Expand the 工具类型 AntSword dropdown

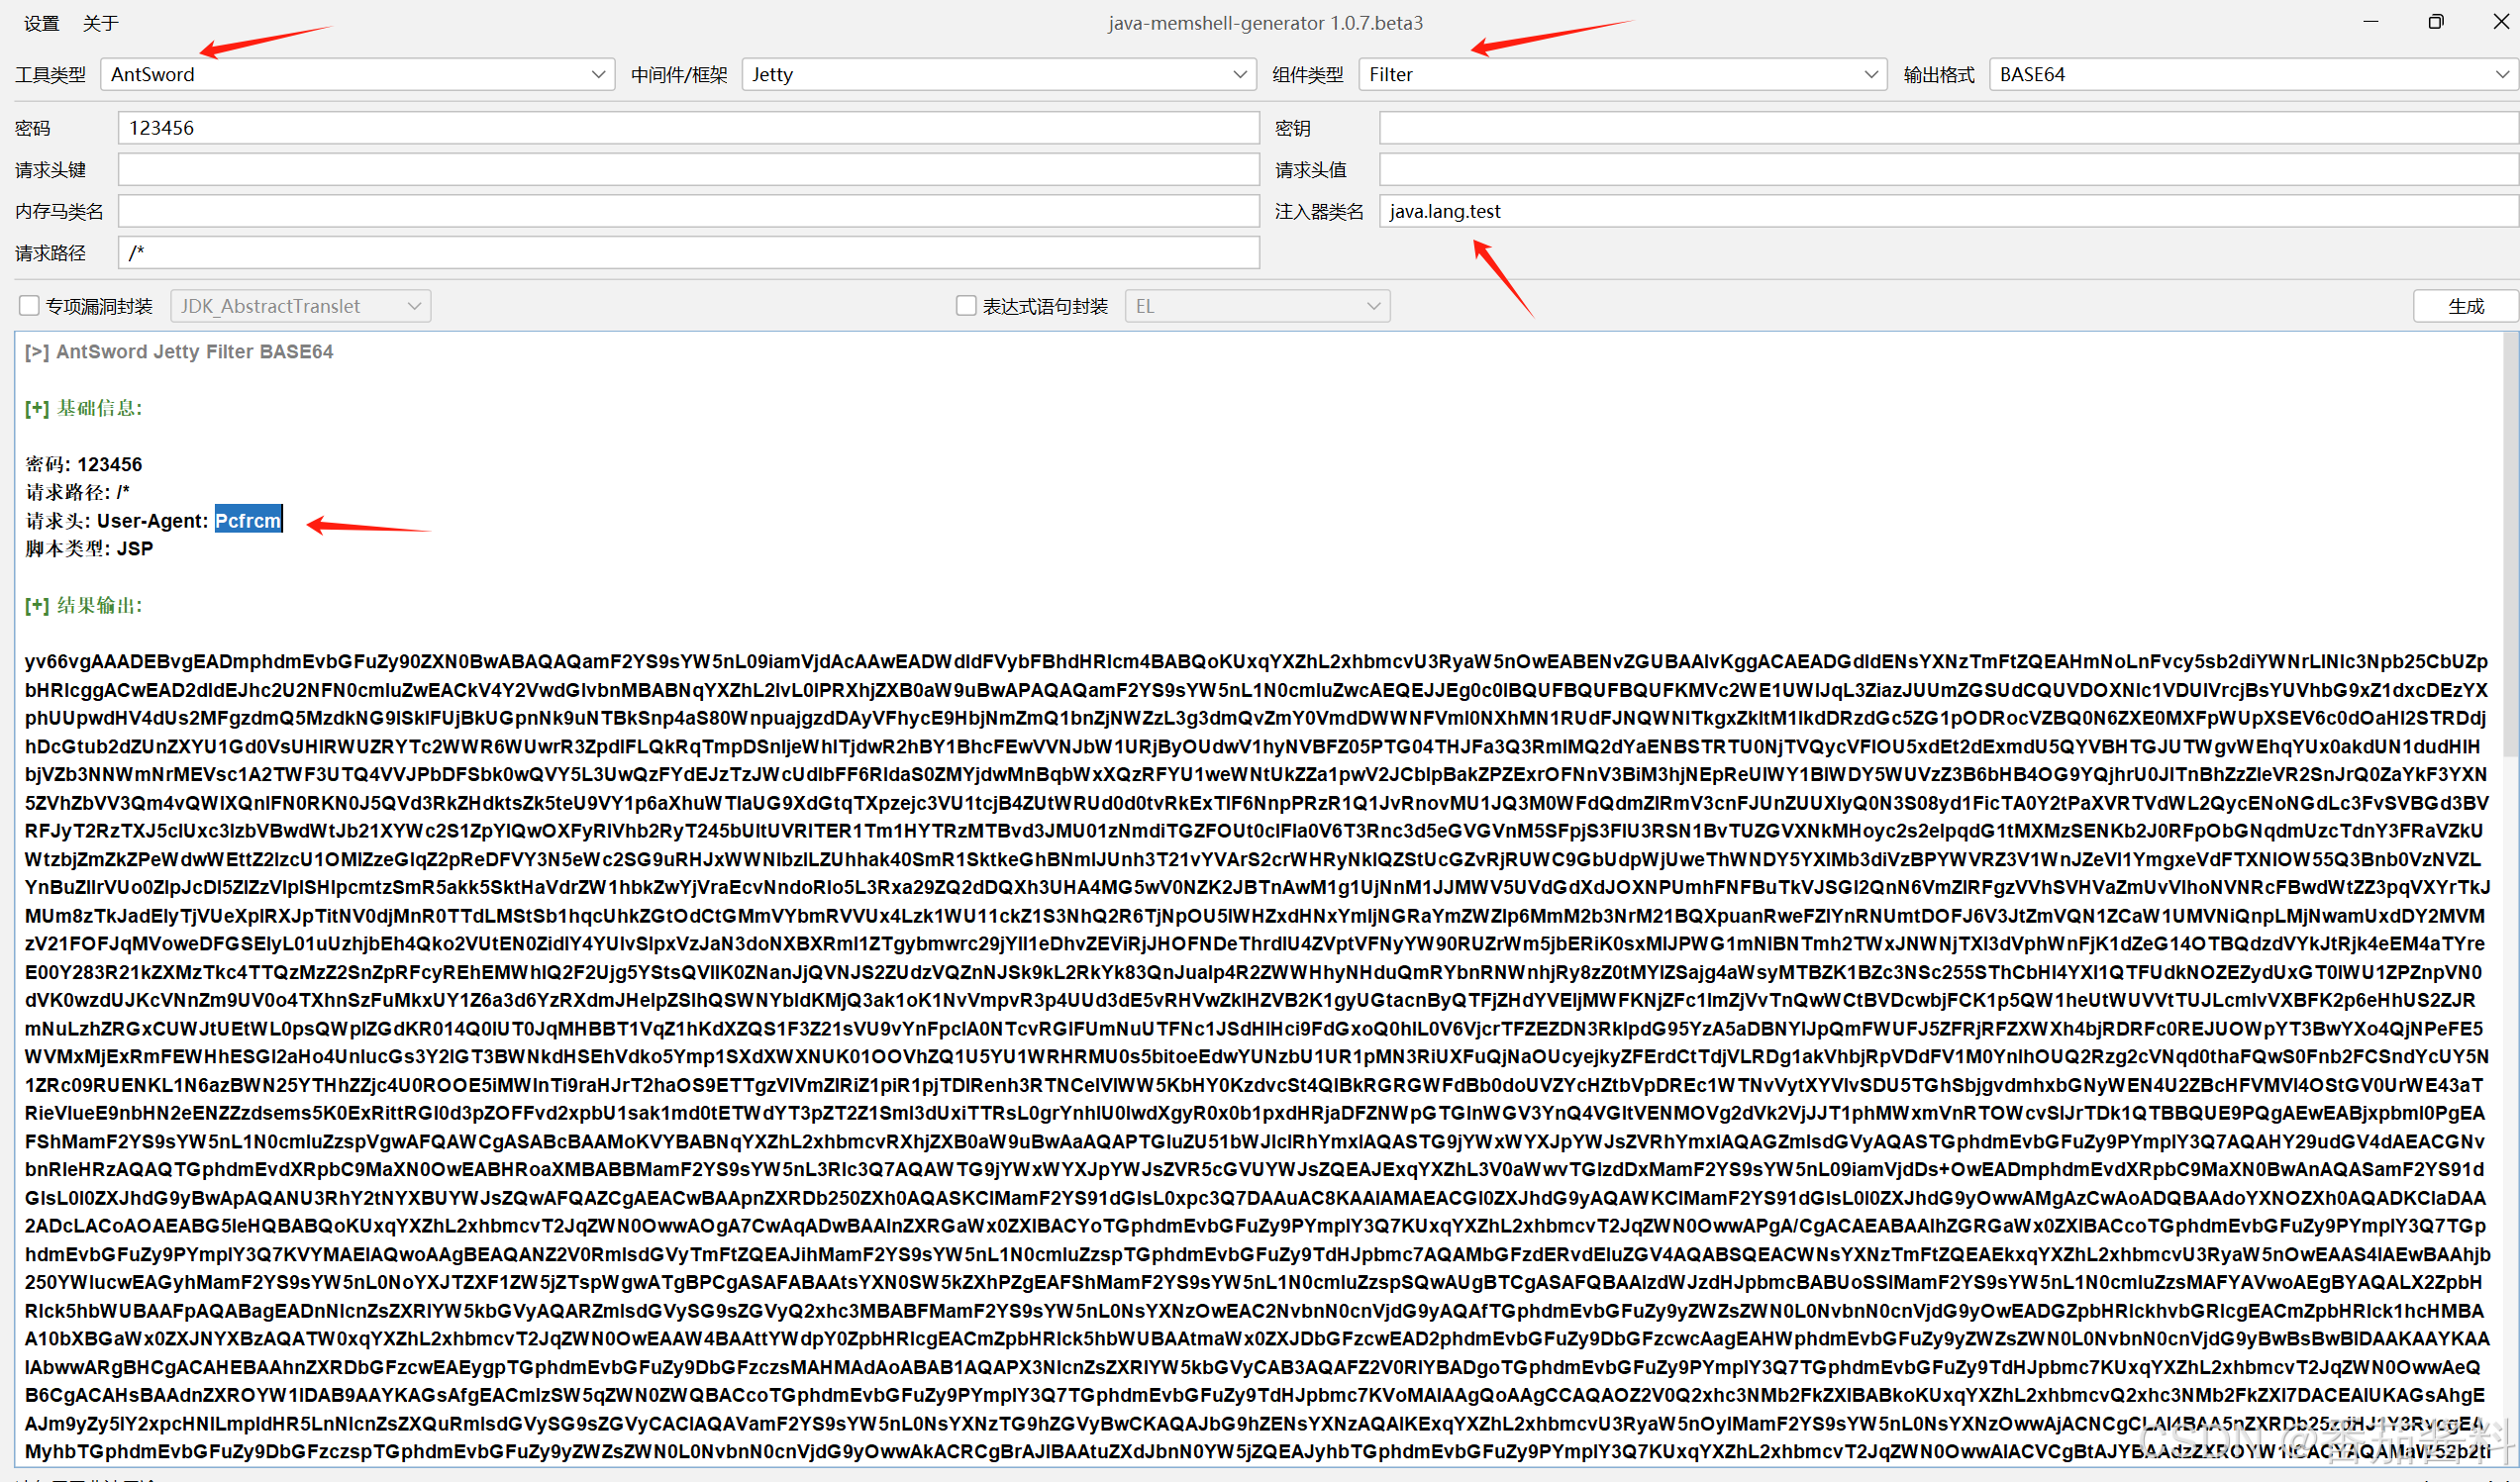[357, 74]
